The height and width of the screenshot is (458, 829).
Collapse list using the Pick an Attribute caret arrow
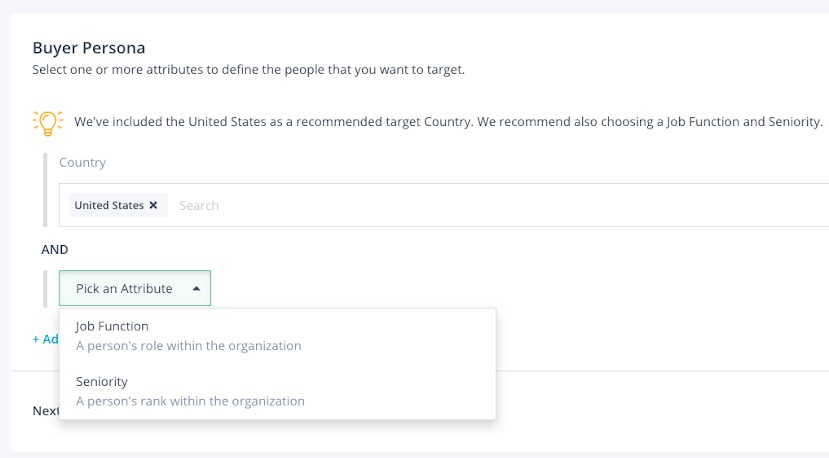click(196, 289)
